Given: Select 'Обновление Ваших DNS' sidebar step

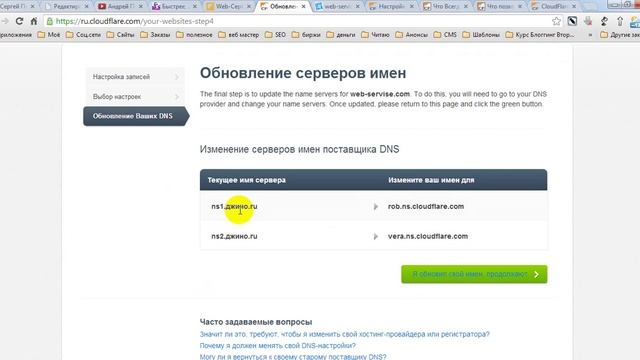Looking at the screenshot, I should tap(136, 116).
